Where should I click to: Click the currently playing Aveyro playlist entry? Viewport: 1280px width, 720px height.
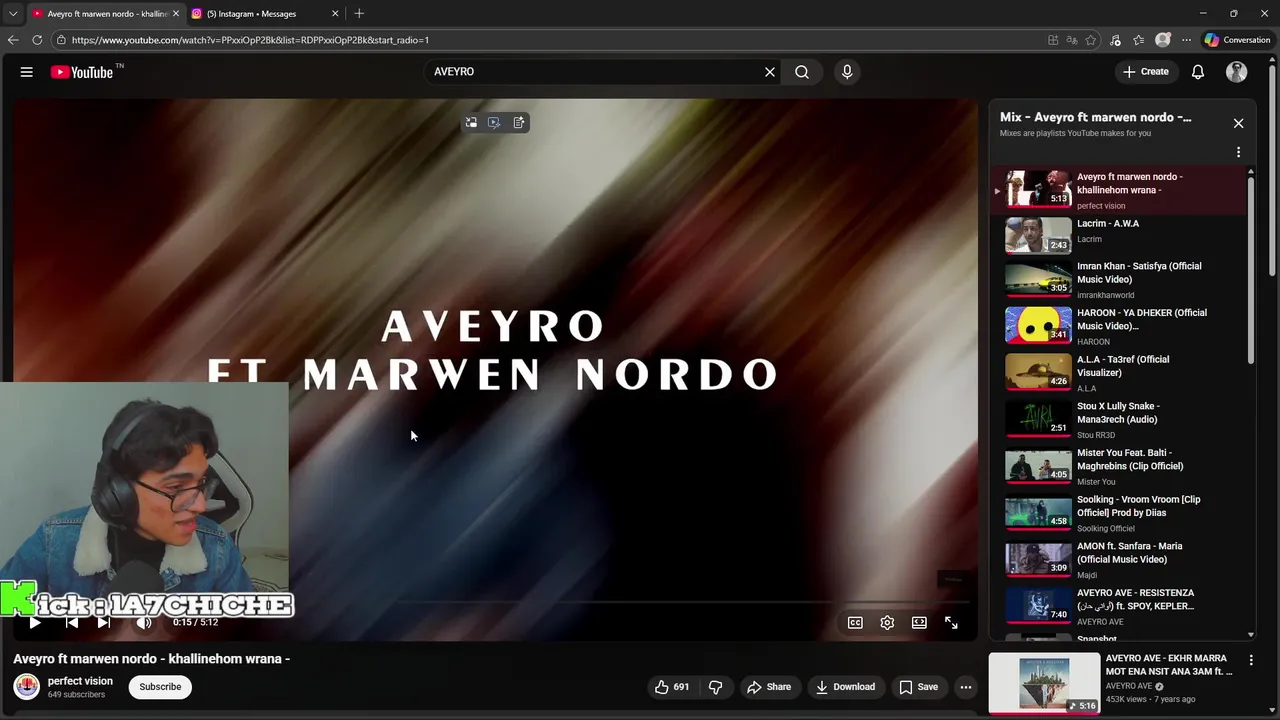pos(1117,189)
